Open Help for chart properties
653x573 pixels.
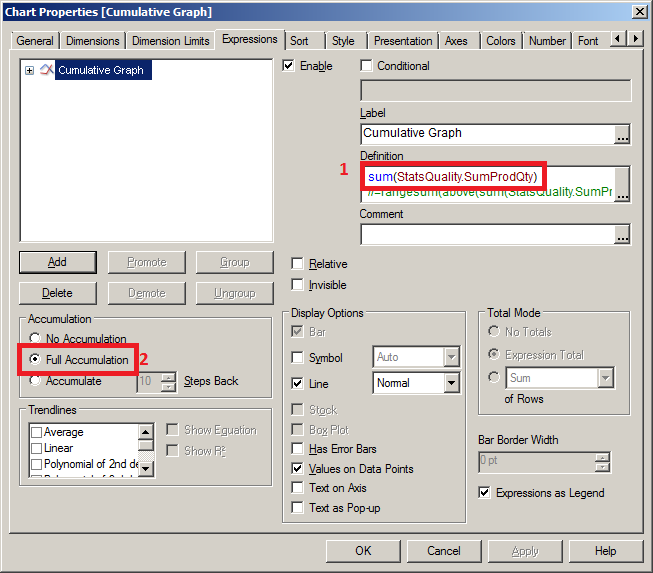[606, 551]
